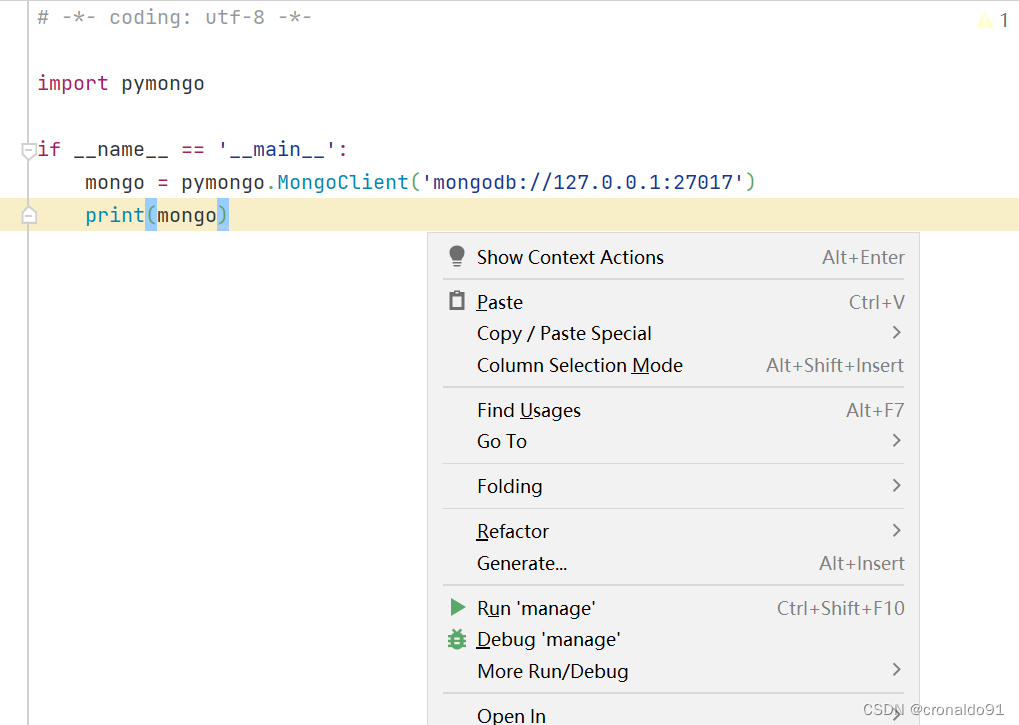Click the 'mongo' variable inside print parentheses

point(187,215)
